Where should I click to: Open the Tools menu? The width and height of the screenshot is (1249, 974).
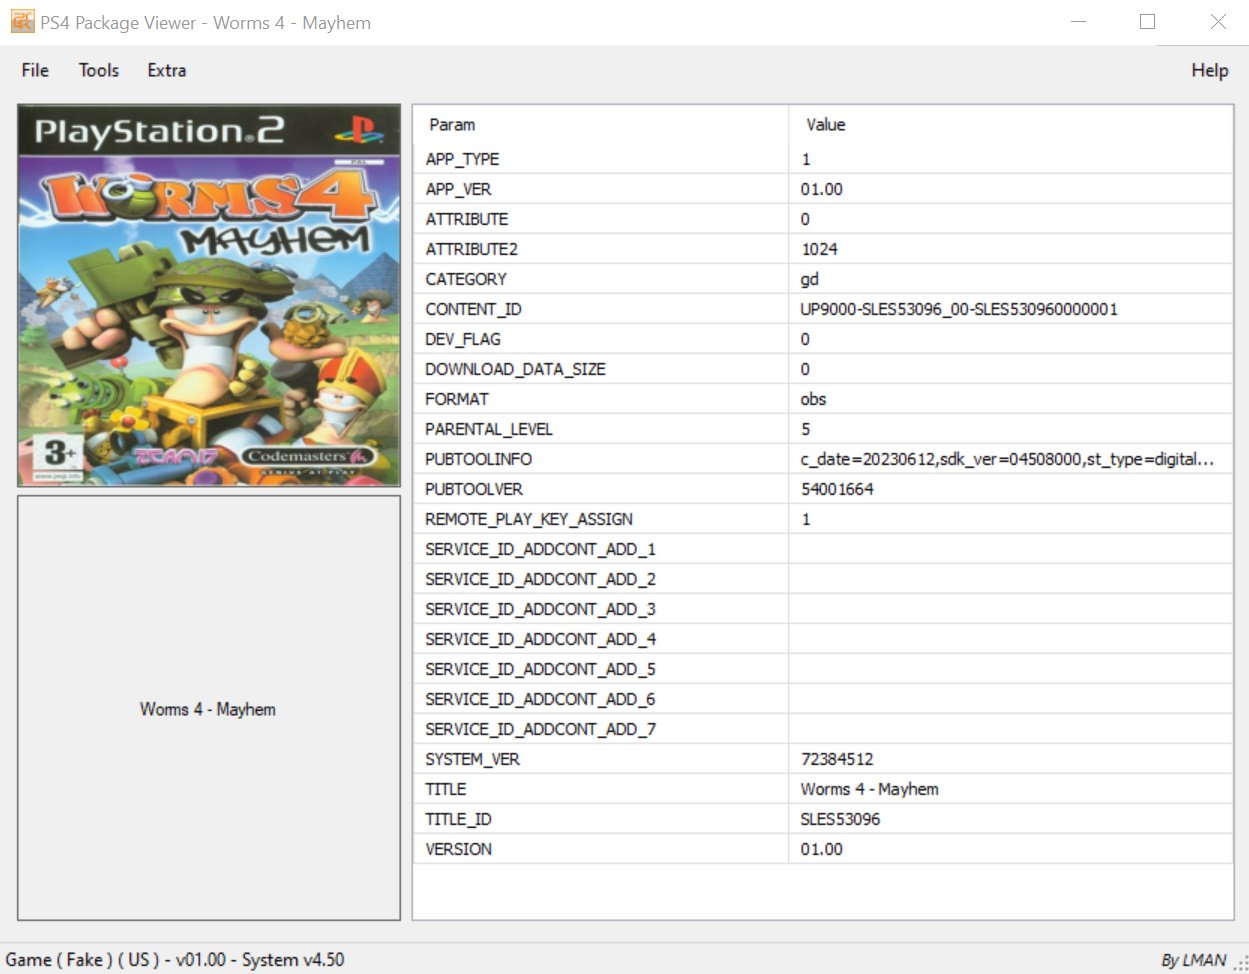(x=99, y=70)
